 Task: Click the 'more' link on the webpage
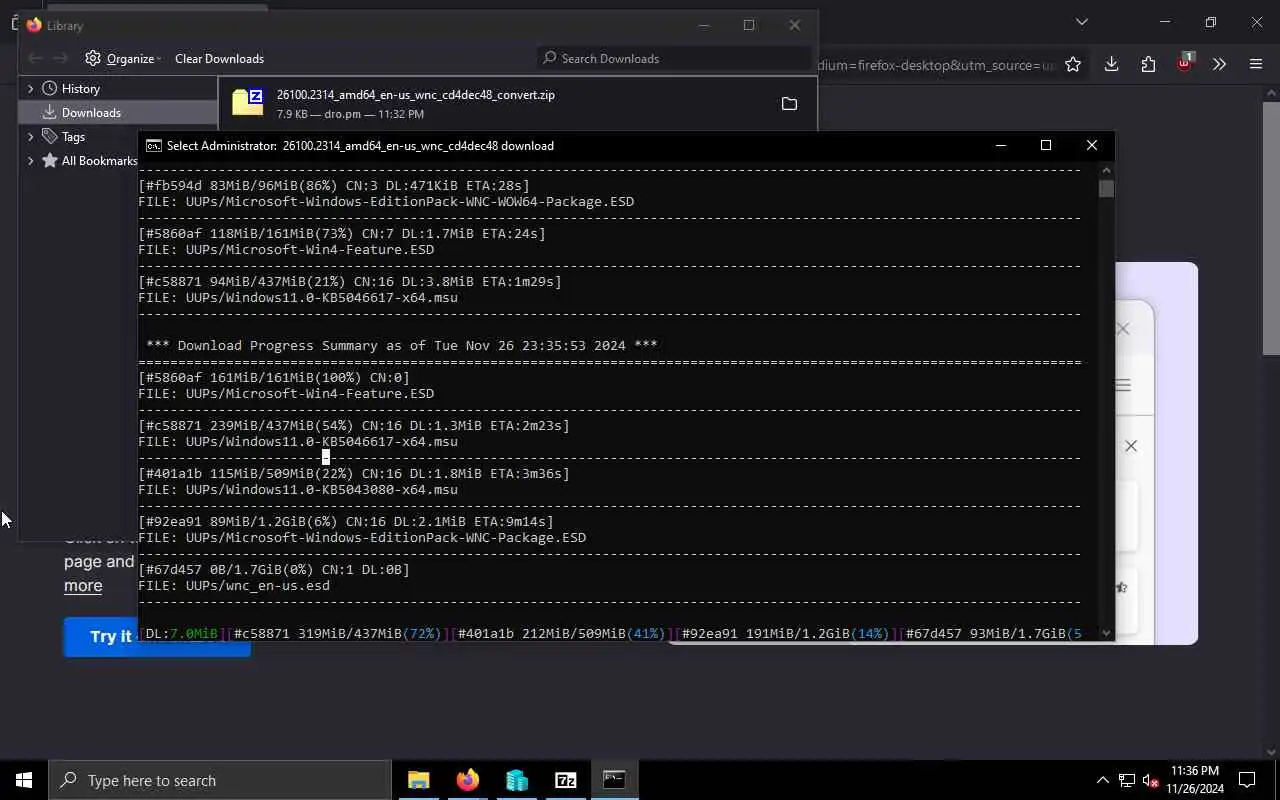(x=83, y=586)
